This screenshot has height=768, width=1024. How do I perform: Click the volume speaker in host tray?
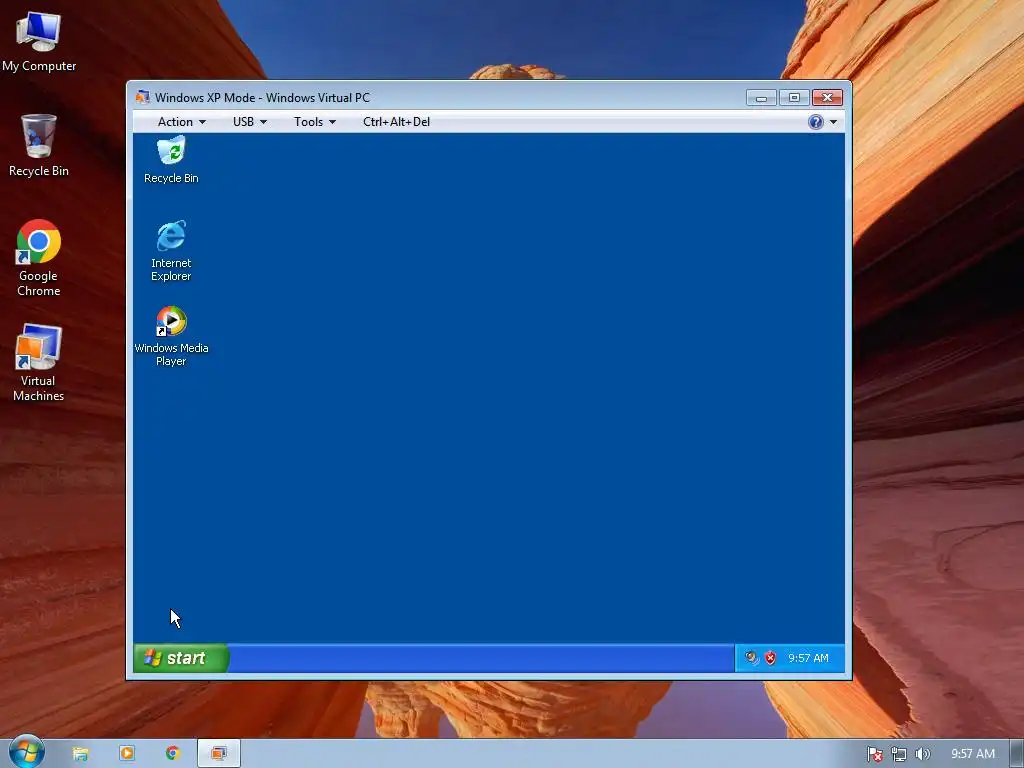922,754
